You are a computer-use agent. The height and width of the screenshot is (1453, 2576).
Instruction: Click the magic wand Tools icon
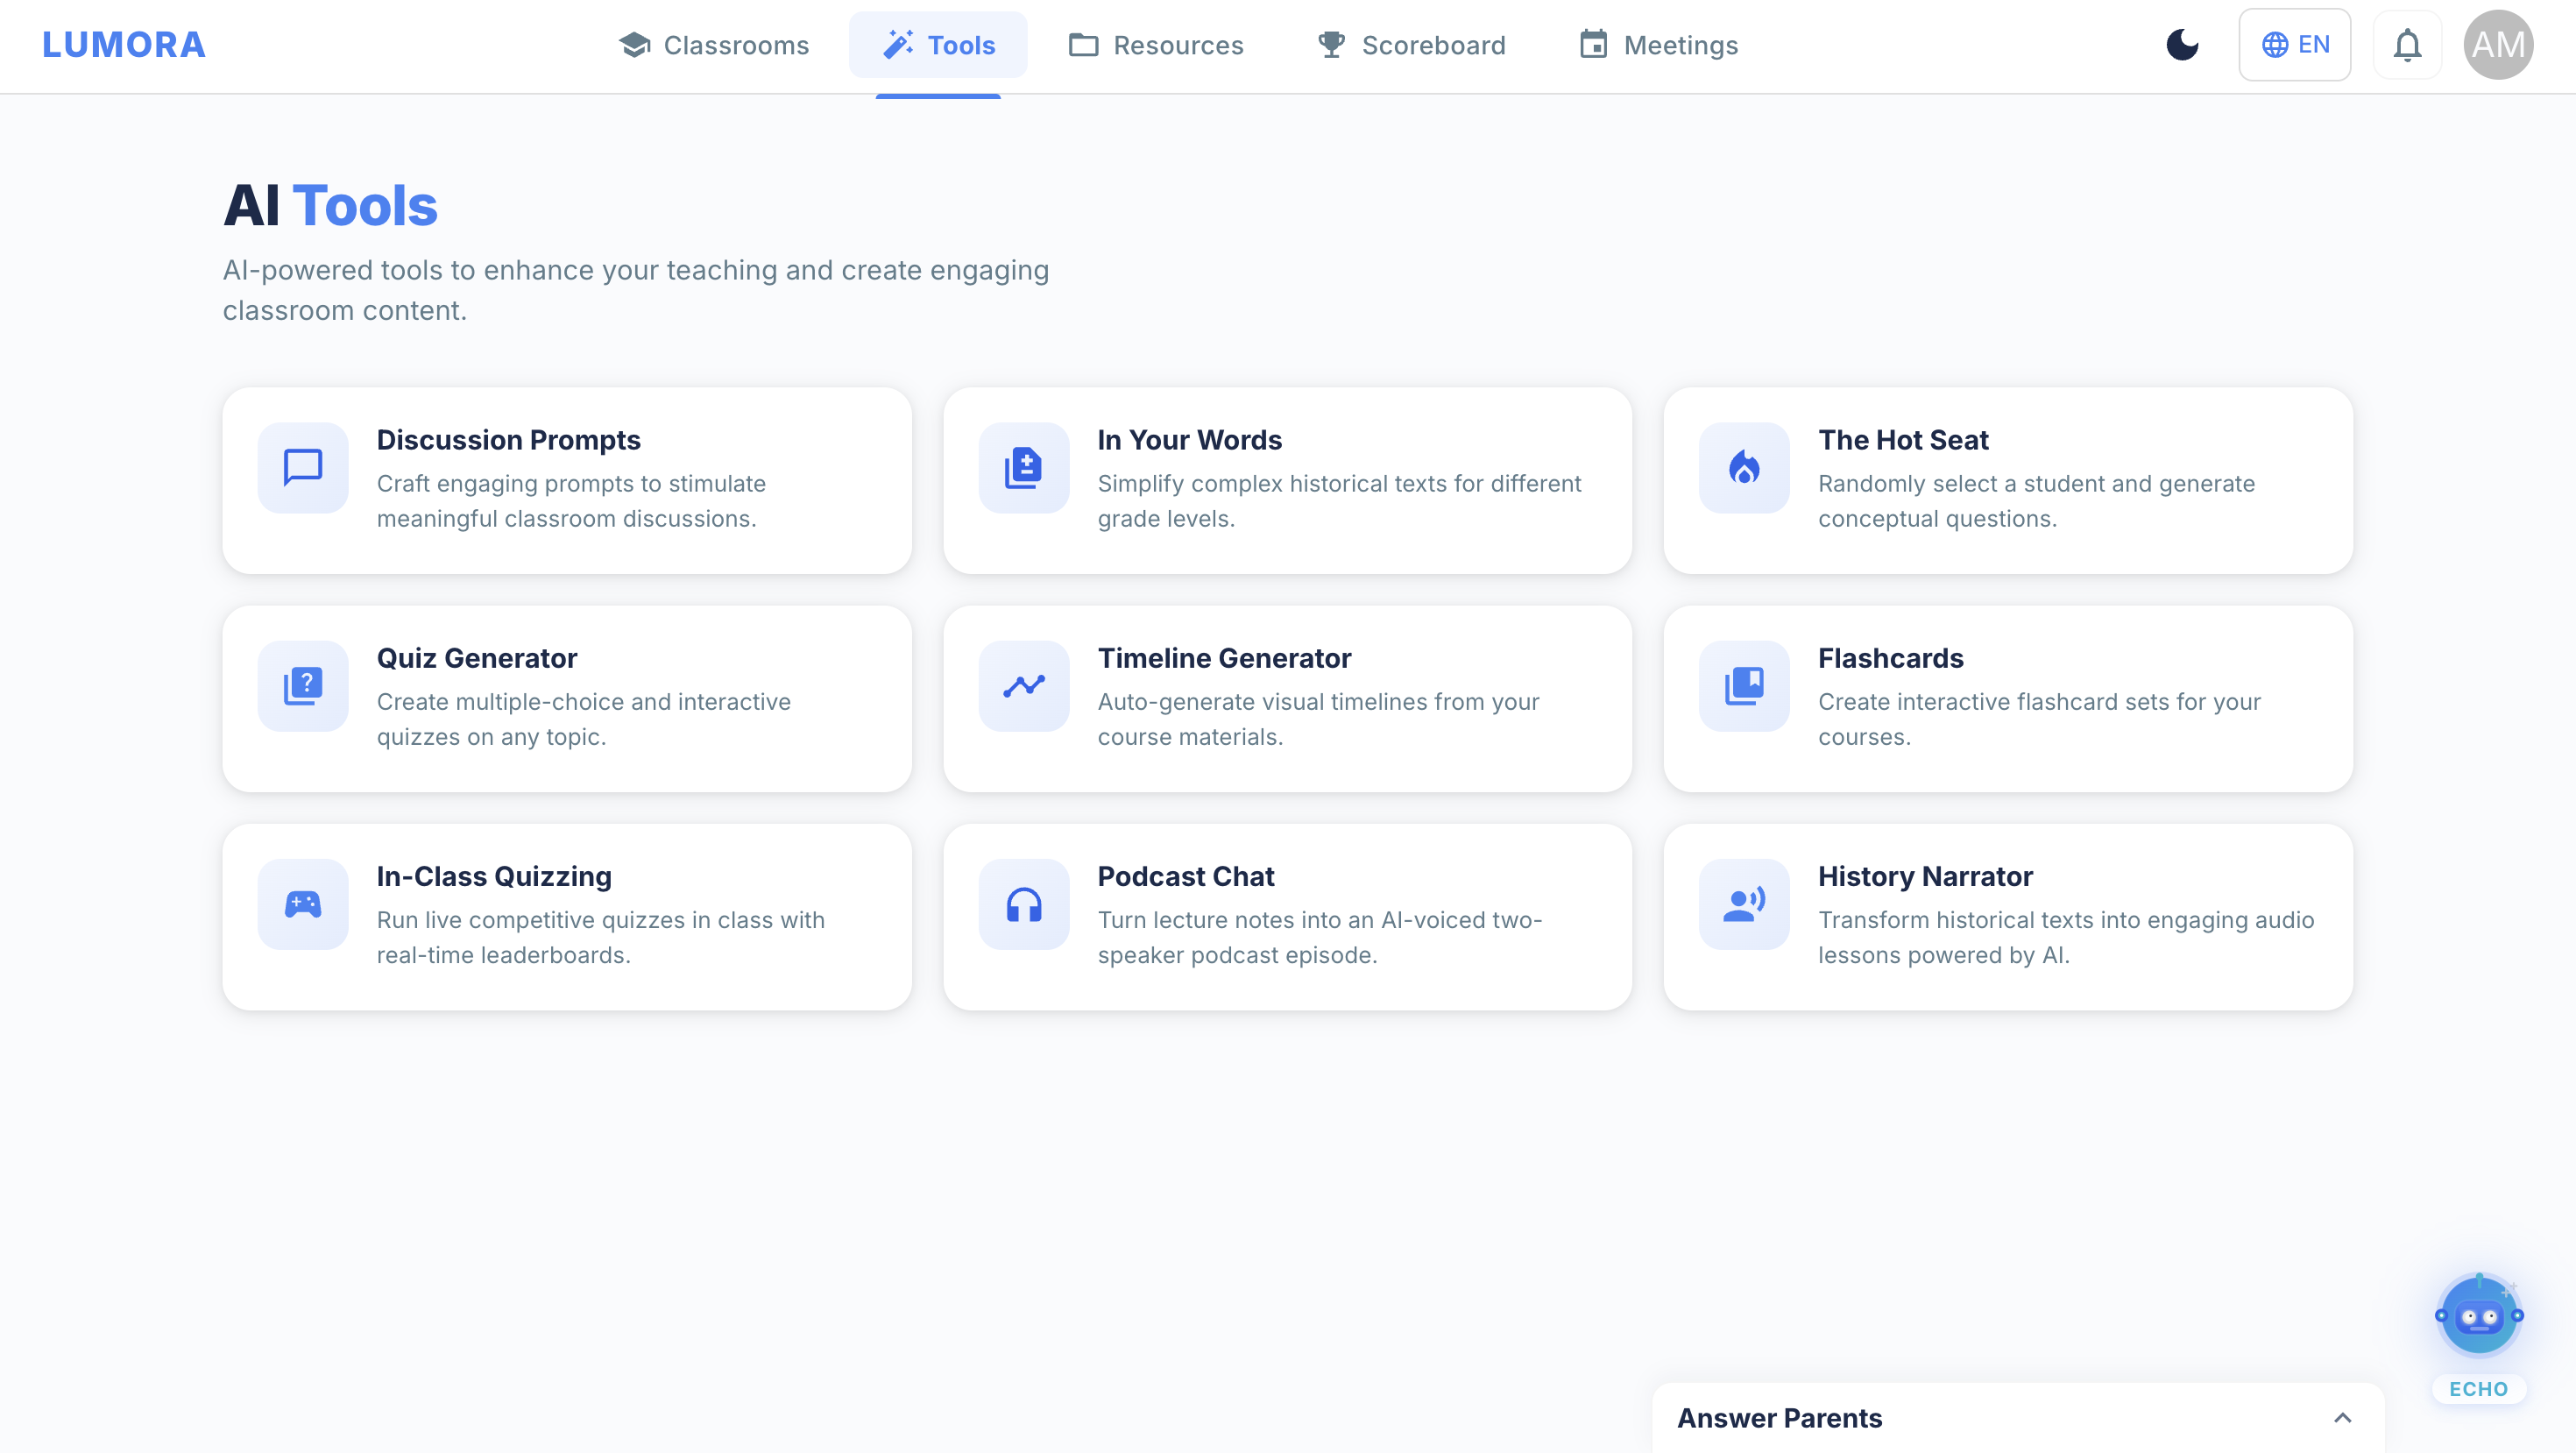click(x=898, y=45)
